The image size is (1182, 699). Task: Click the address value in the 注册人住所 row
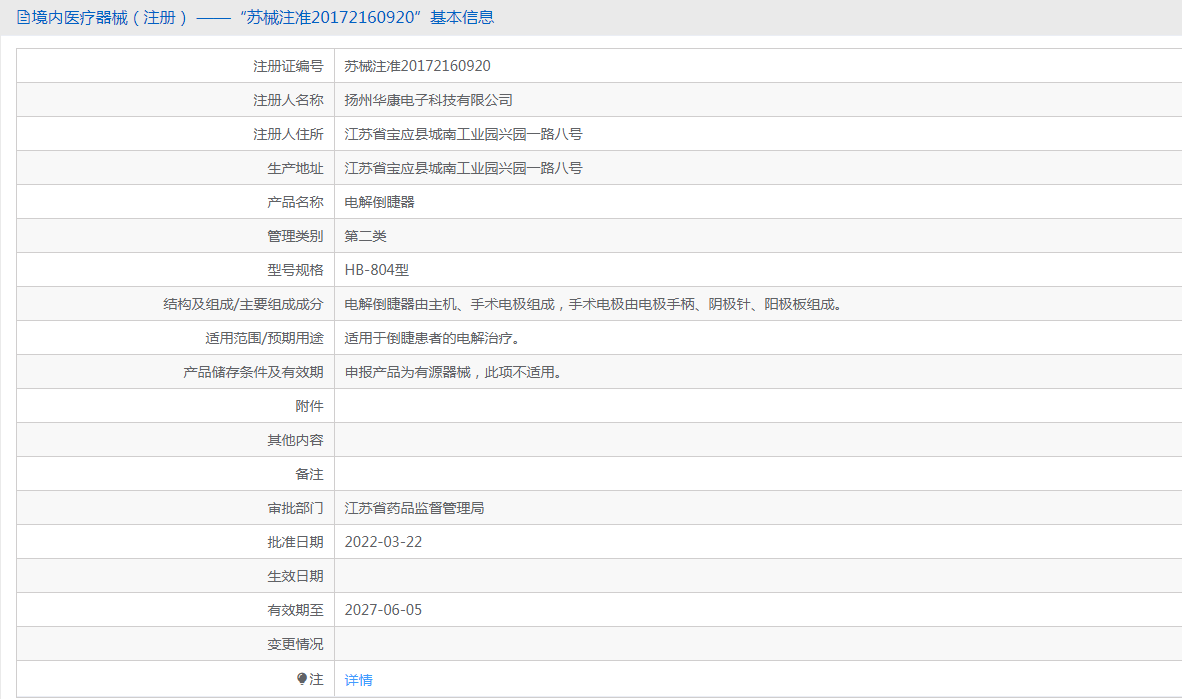coord(463,134)
